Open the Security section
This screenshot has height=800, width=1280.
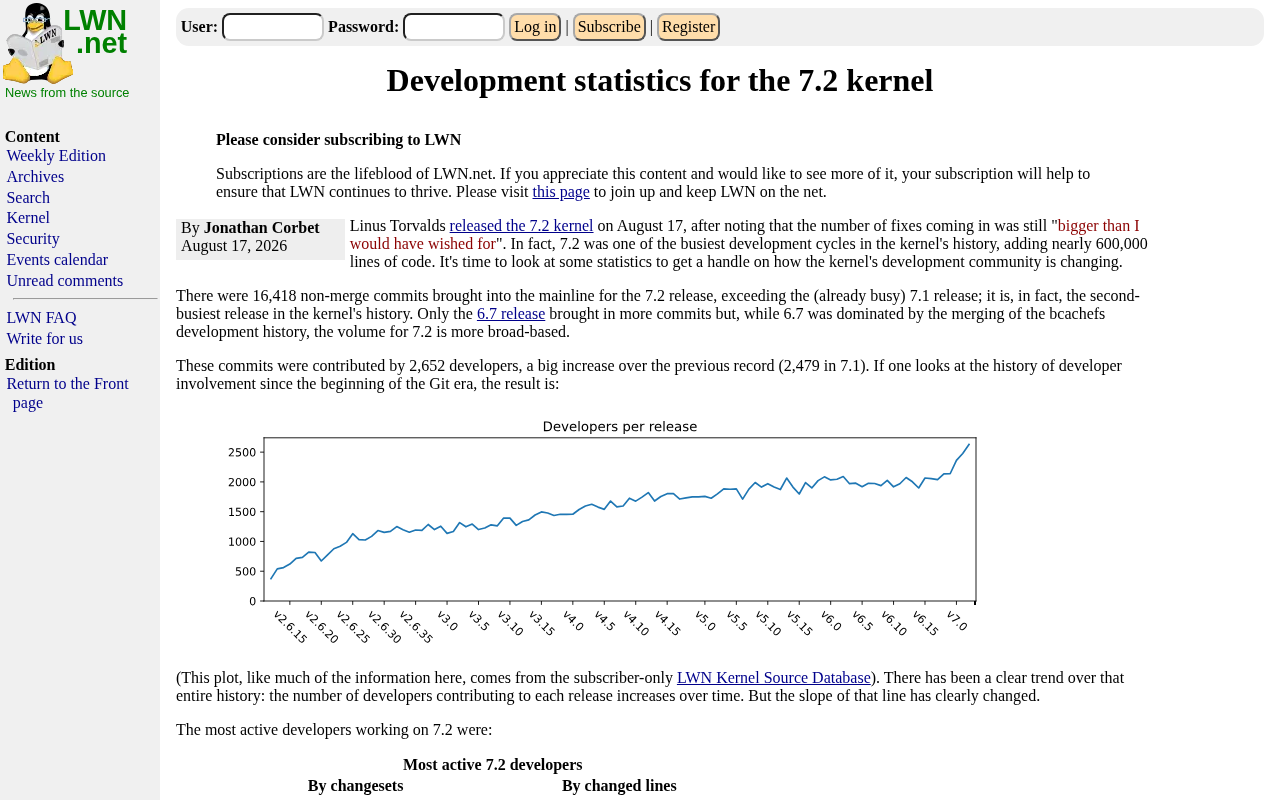[33, 239]
